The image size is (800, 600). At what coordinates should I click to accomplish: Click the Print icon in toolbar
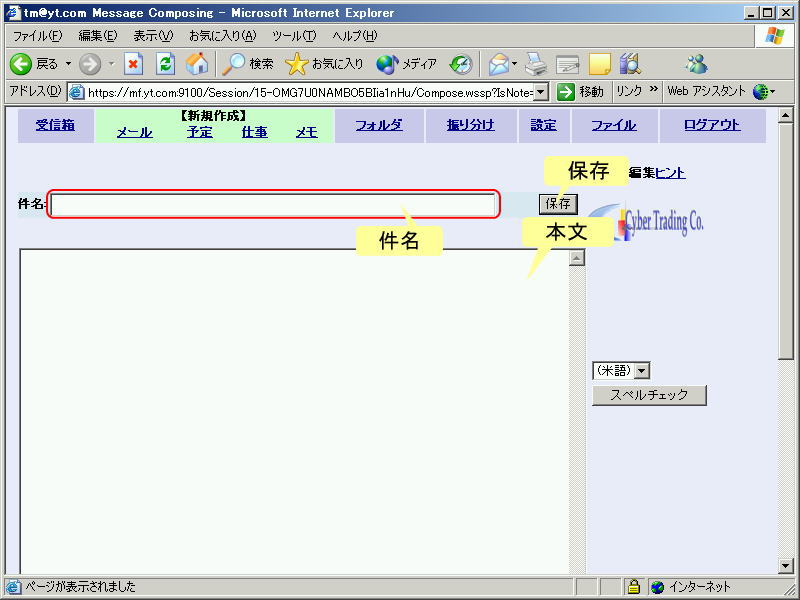click(x=537, y=64)
